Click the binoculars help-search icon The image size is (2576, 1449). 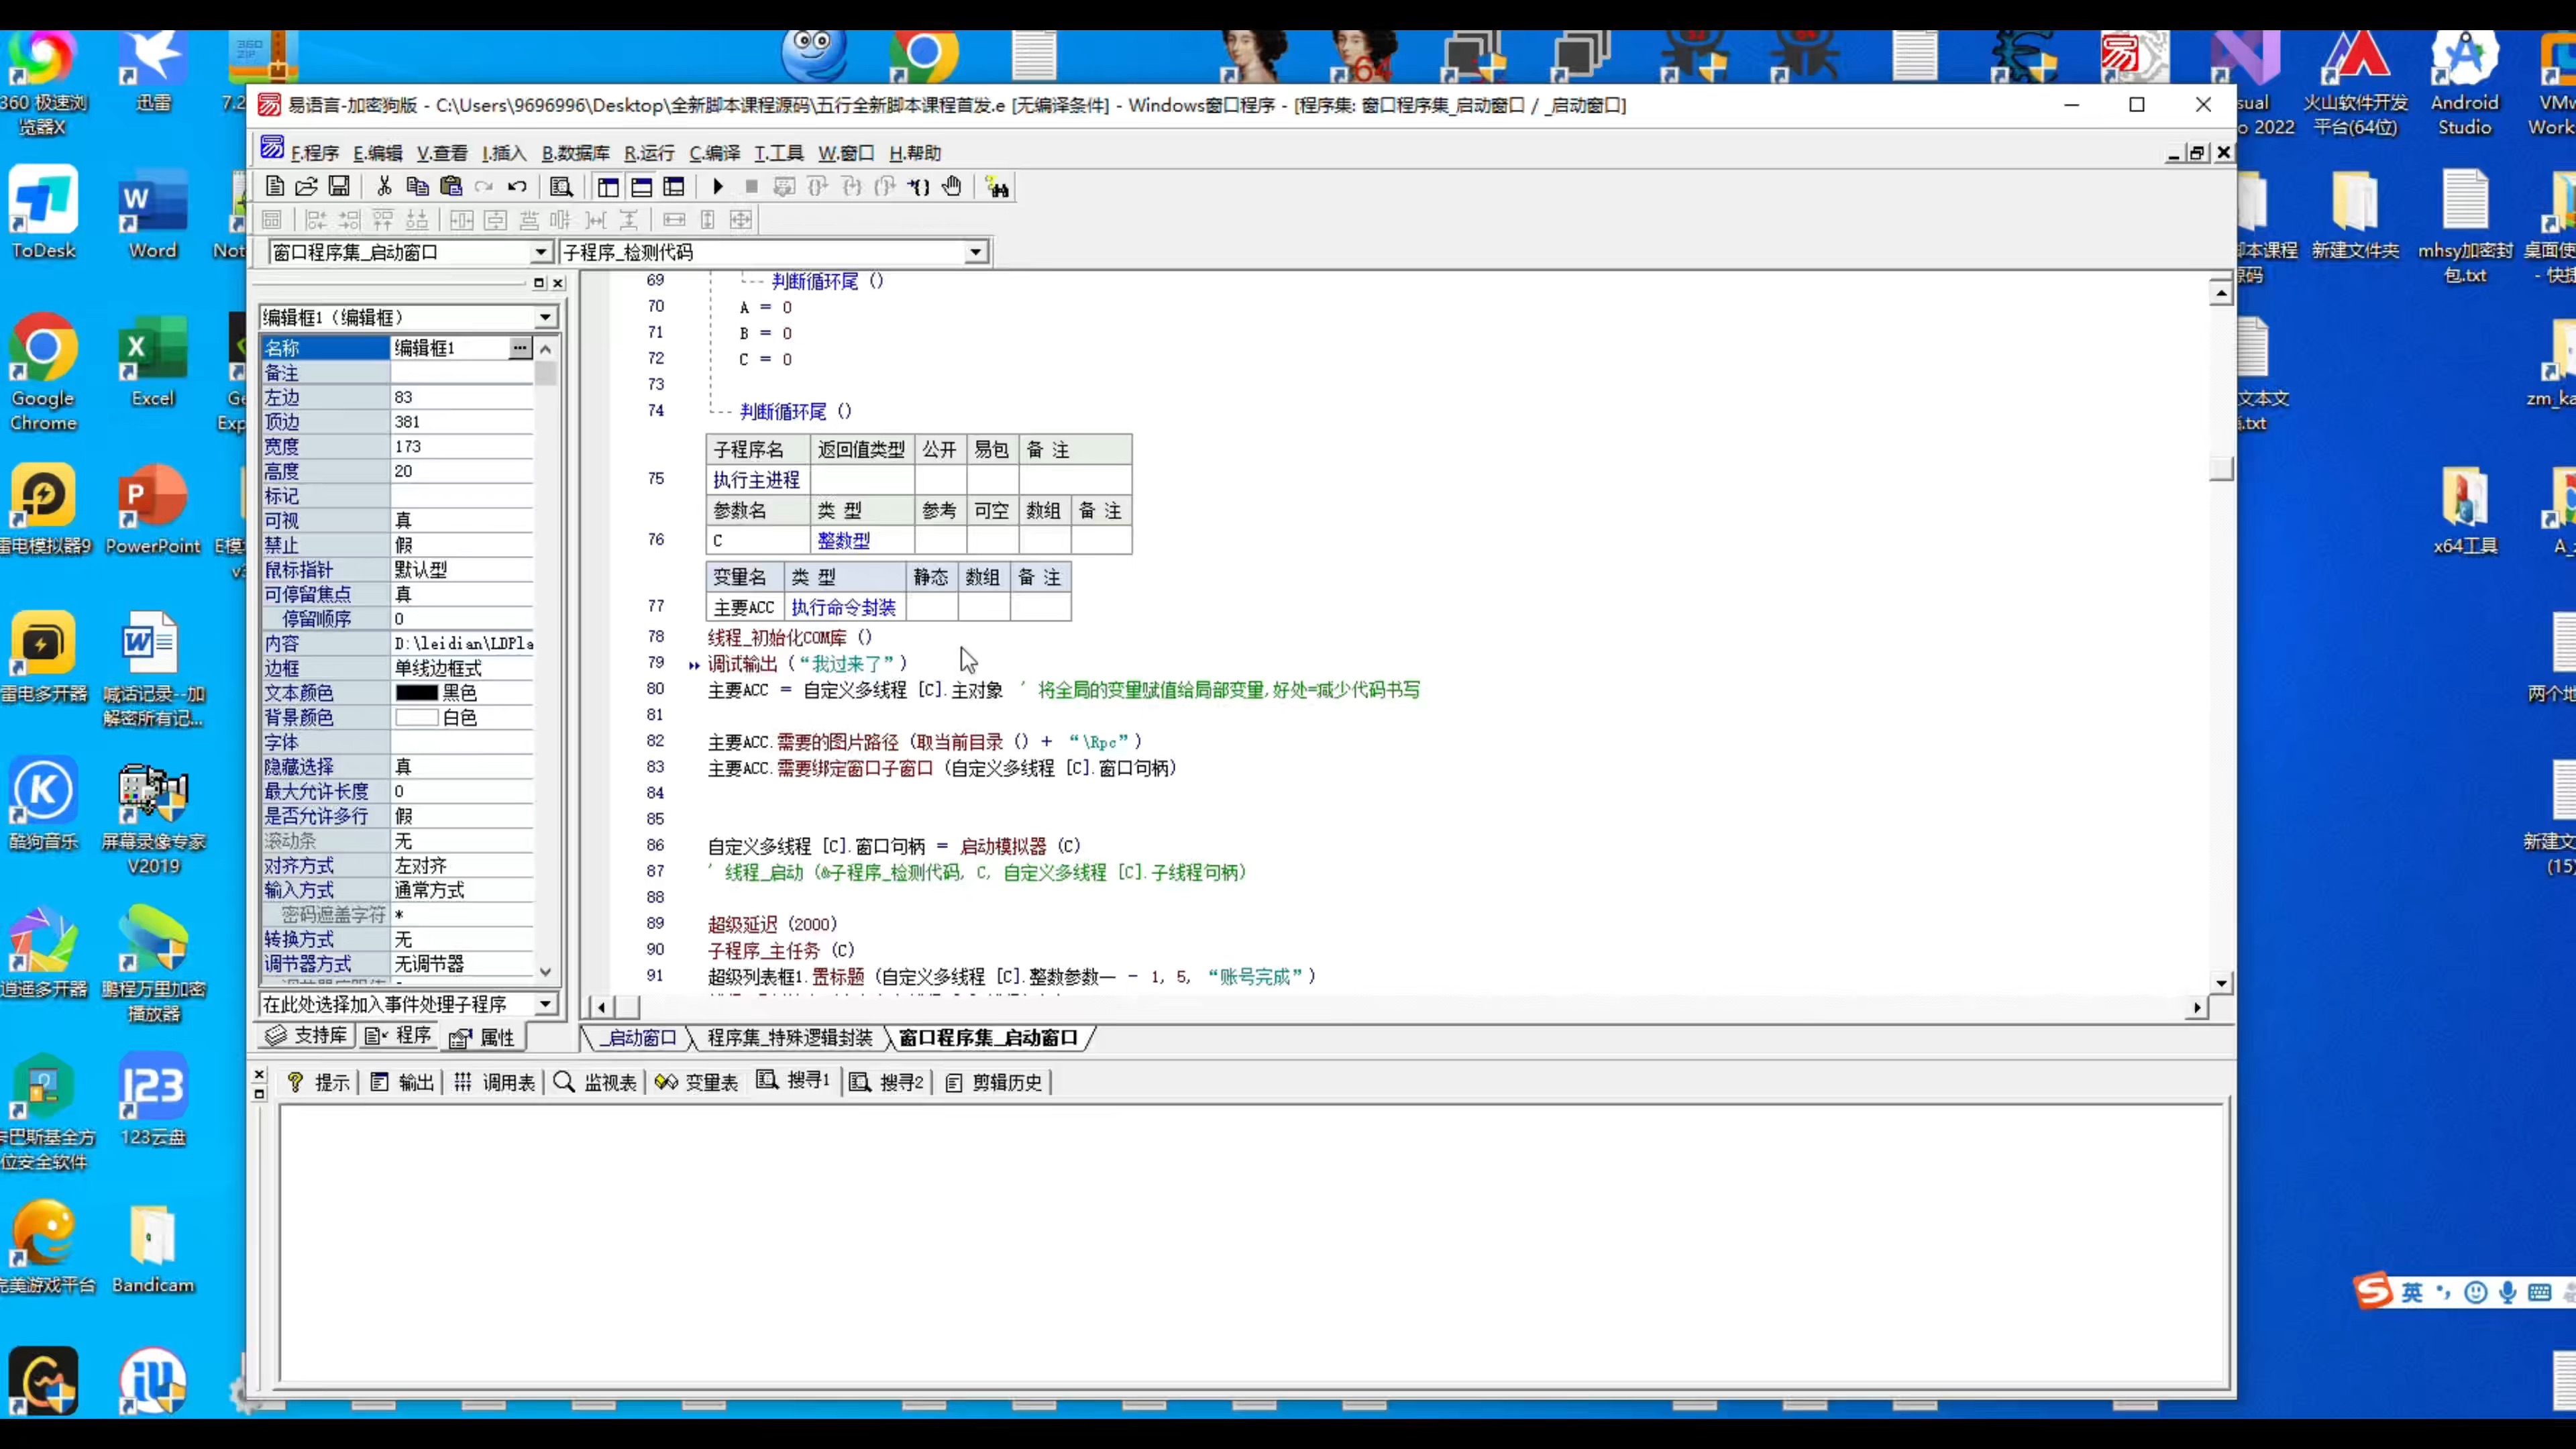[997, 186]
